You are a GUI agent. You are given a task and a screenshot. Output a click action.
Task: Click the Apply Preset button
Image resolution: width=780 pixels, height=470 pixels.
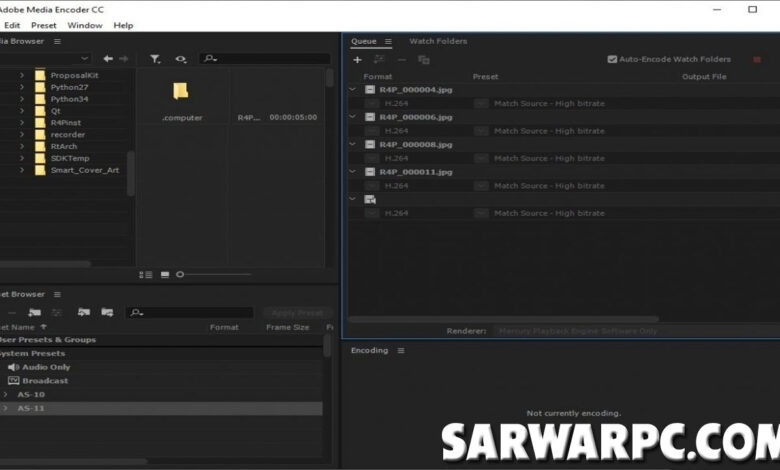pos(297,313)
